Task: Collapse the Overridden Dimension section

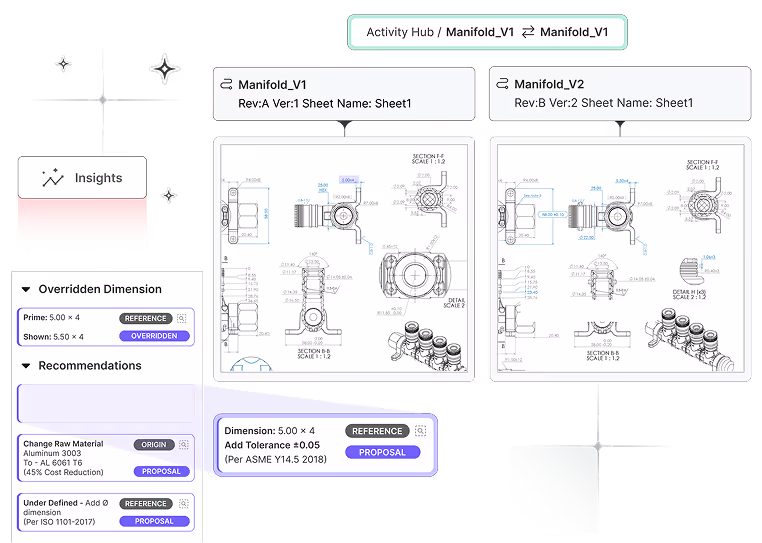Action: [x=26, y=289]
